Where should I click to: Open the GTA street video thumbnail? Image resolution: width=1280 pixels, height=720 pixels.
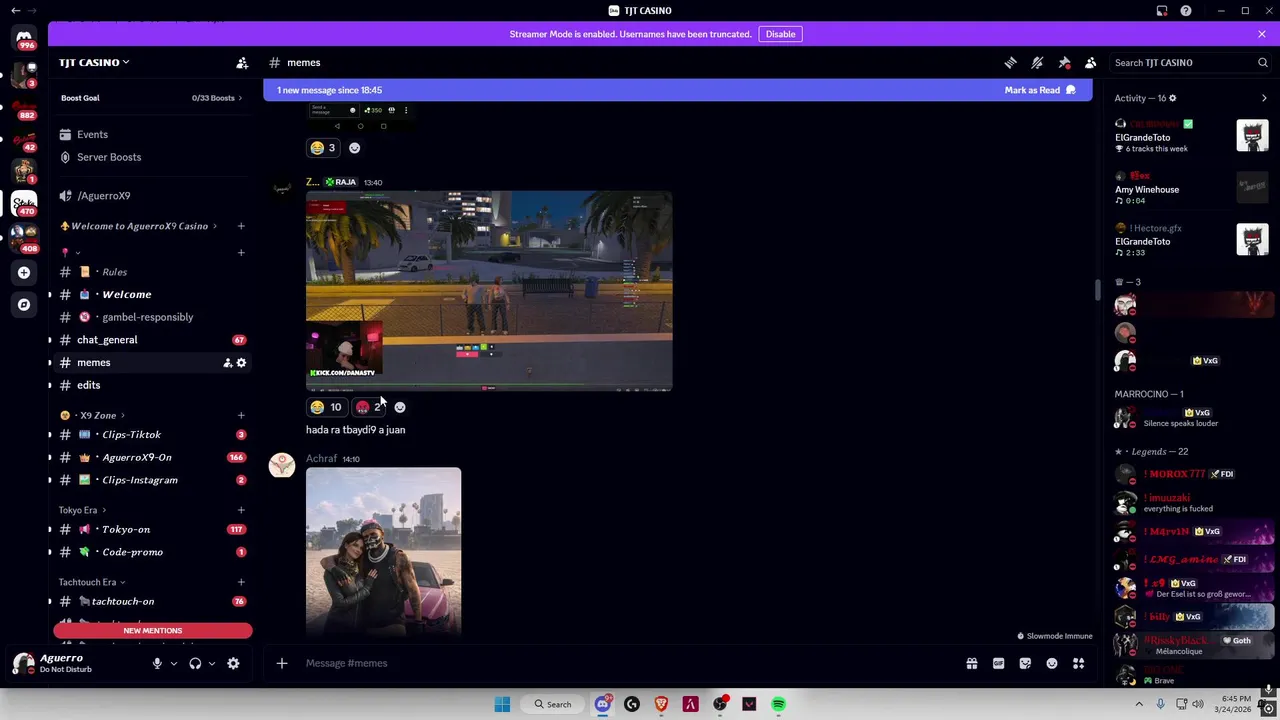point(489,290)
